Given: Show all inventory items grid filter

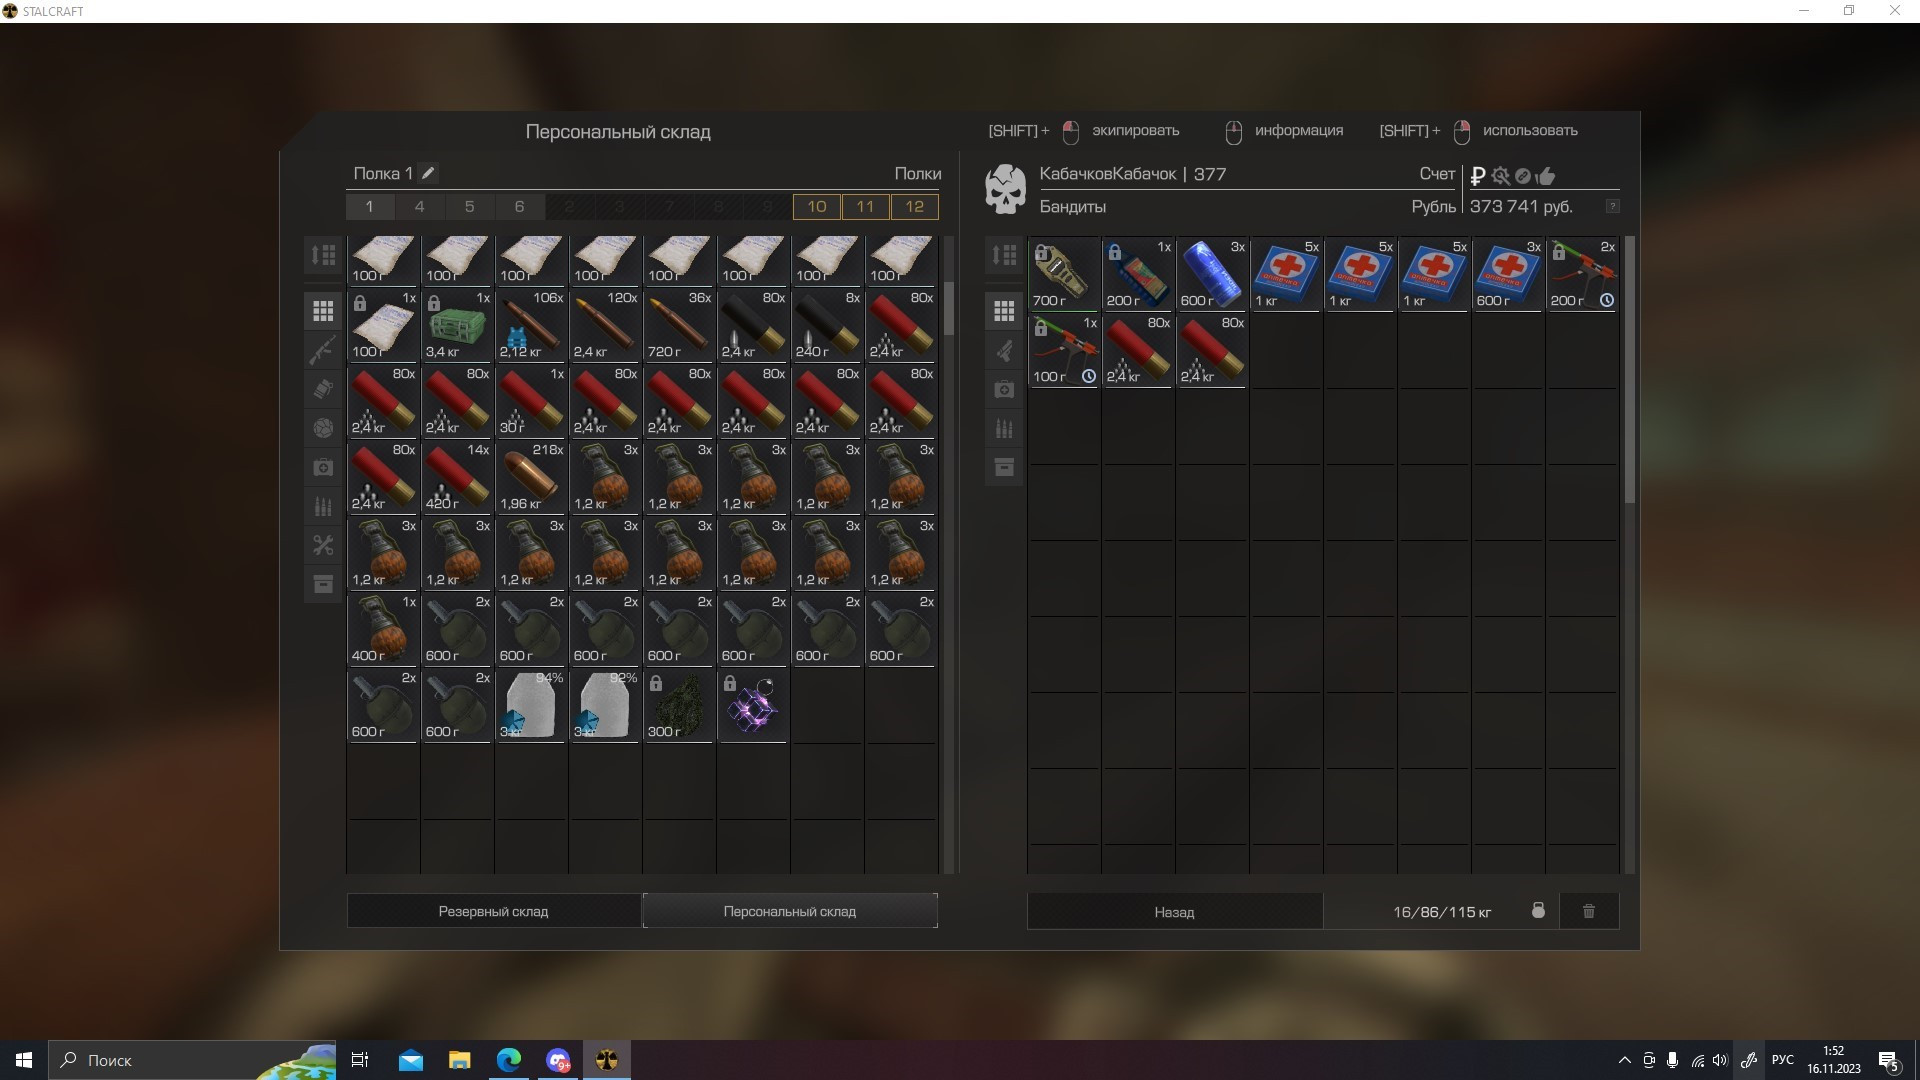Looking at the screenshot, I should [1004, 311].
